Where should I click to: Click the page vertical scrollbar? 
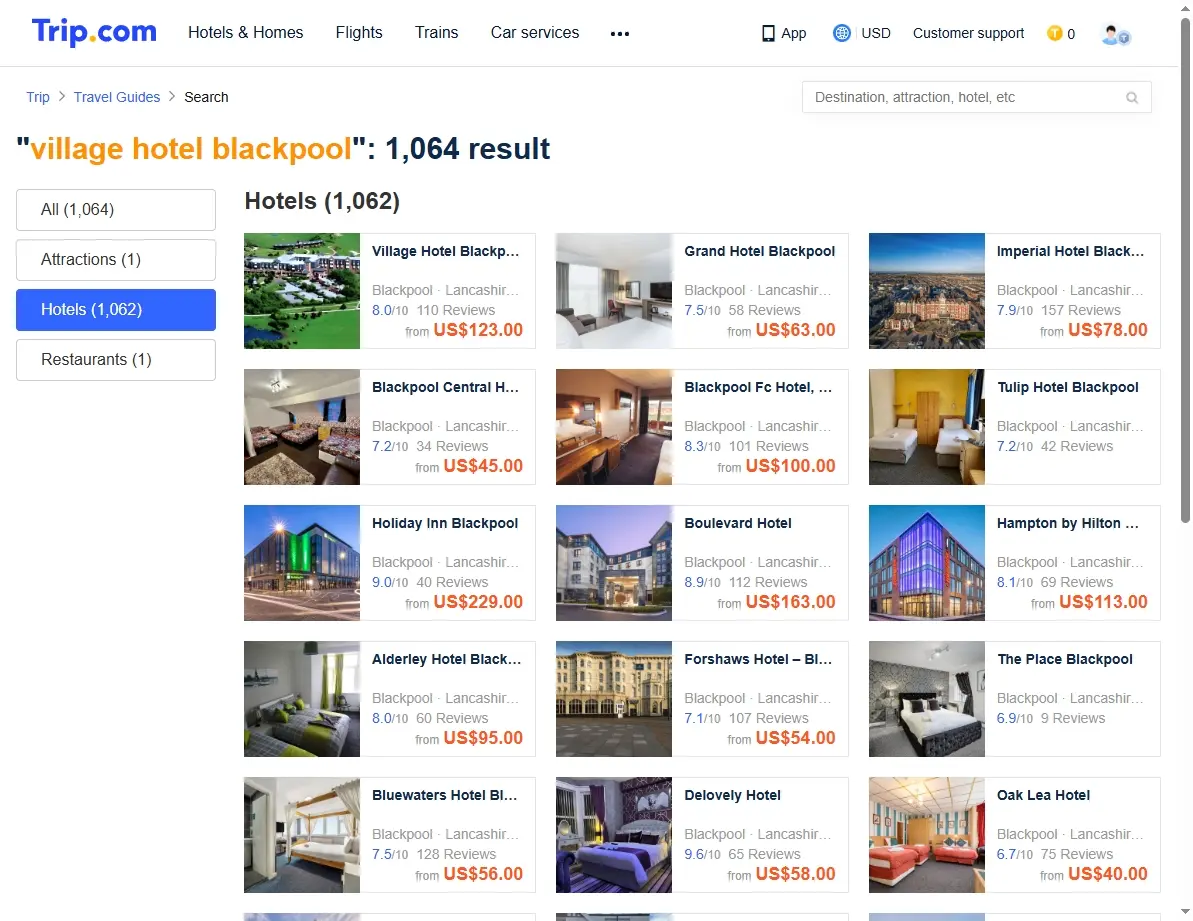(1185, 270)
